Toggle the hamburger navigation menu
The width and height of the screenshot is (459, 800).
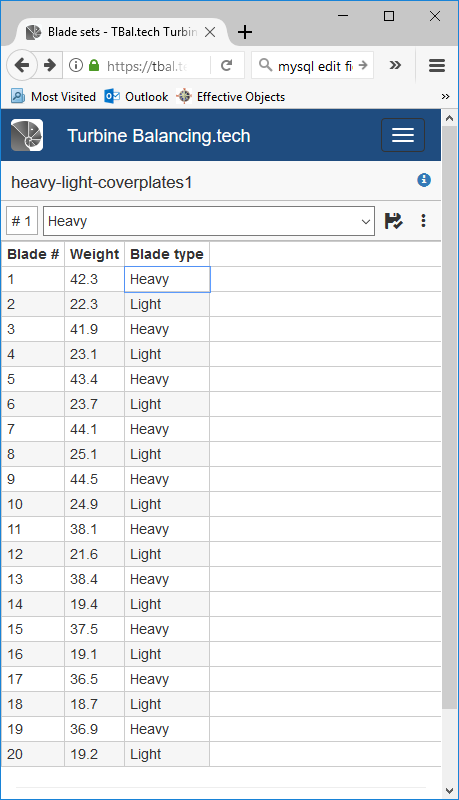(x=403, y=135)
